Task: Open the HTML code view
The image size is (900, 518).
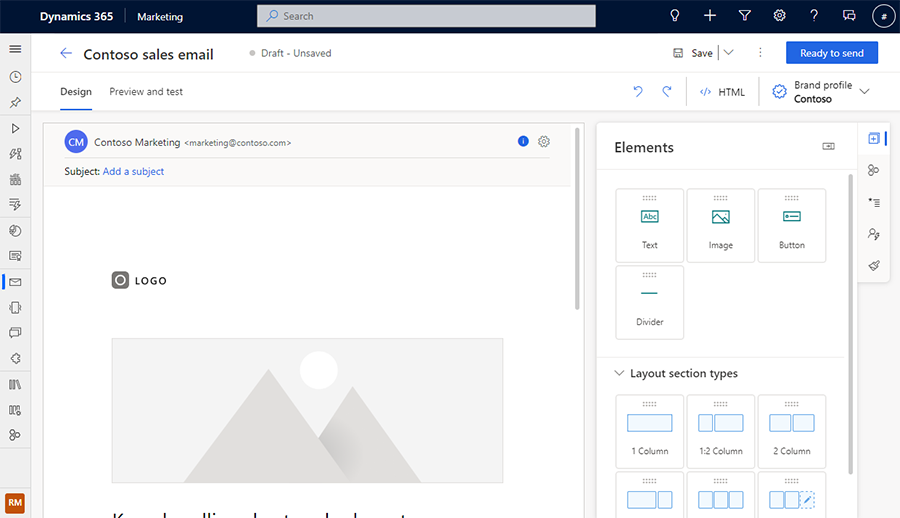Action: [x=722, y=92]
